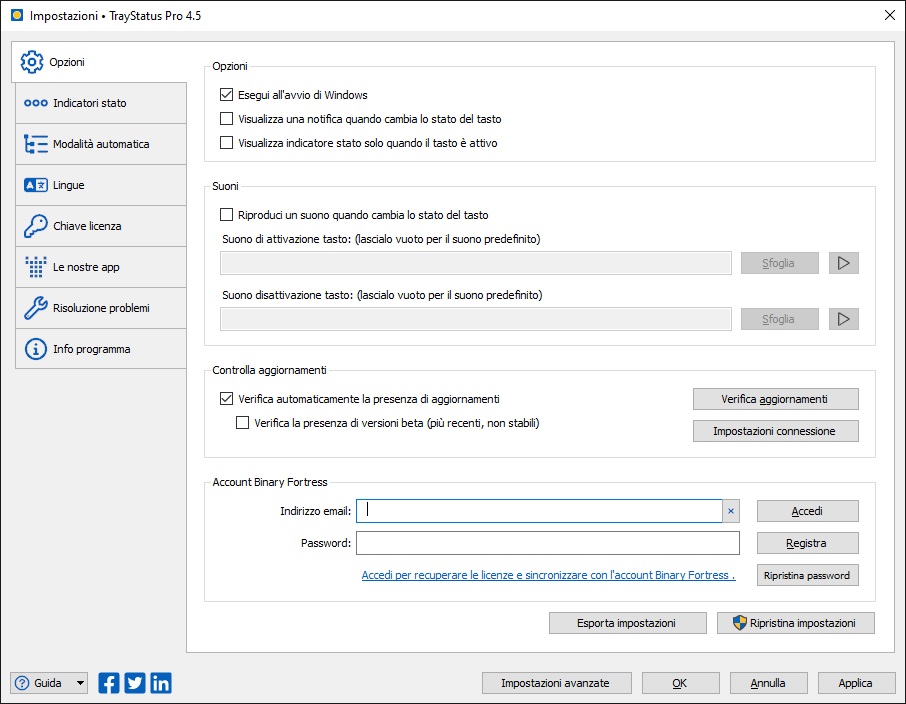This screenshot has height=704, width=906.
Task: Click Esporta impostazioni button
Action: (x=627, y=623)
